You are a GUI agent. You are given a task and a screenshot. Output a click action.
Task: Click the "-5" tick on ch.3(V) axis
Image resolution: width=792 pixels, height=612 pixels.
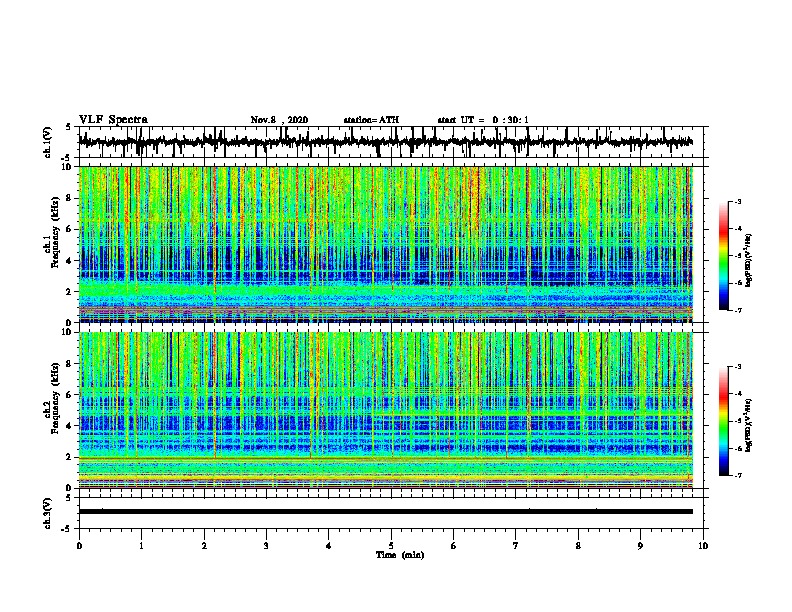tap(67, 529)
